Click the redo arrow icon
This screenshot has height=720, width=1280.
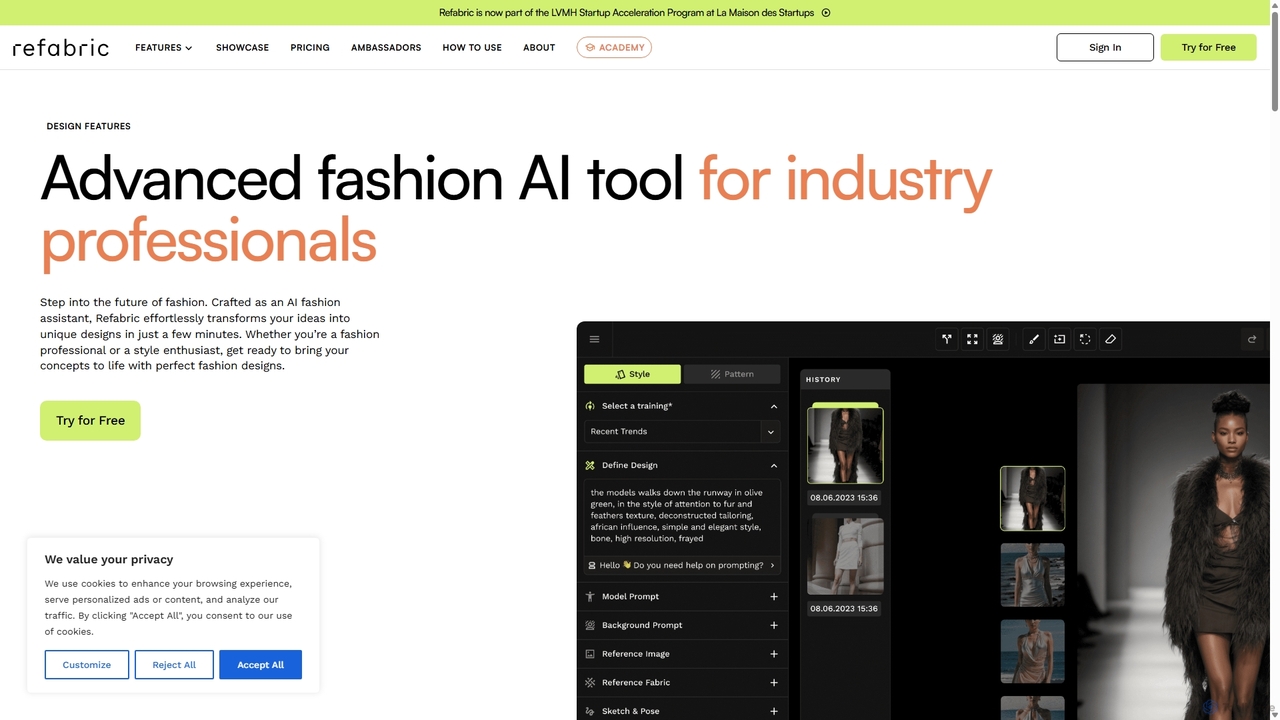[1252, 339]
